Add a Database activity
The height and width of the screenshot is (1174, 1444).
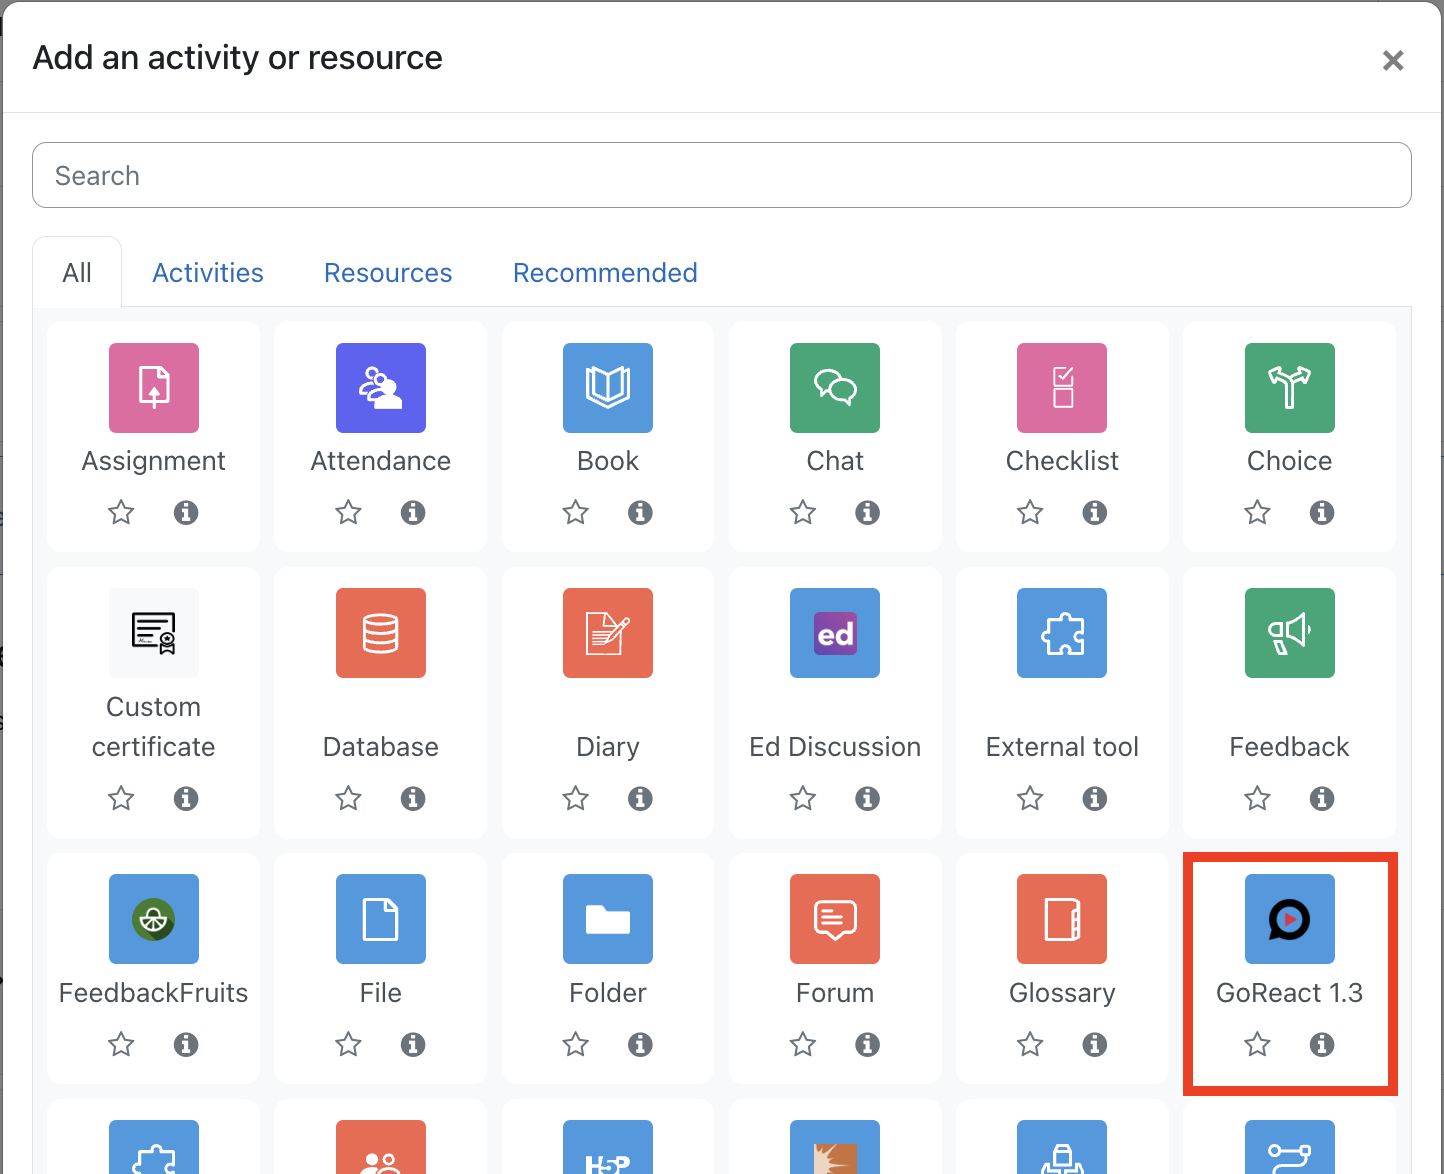(x=380, y=633)
